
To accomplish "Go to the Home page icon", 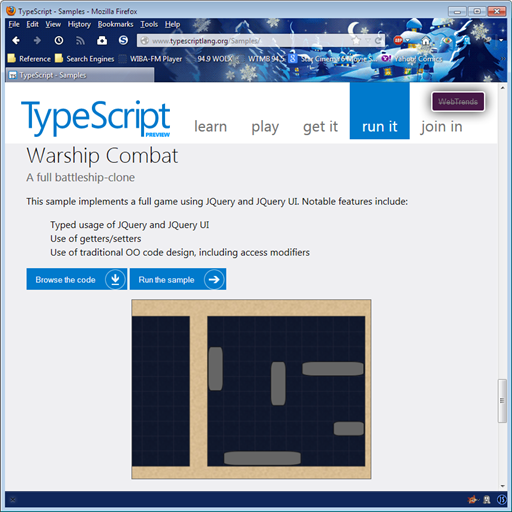I will click(x=426, y=41).
